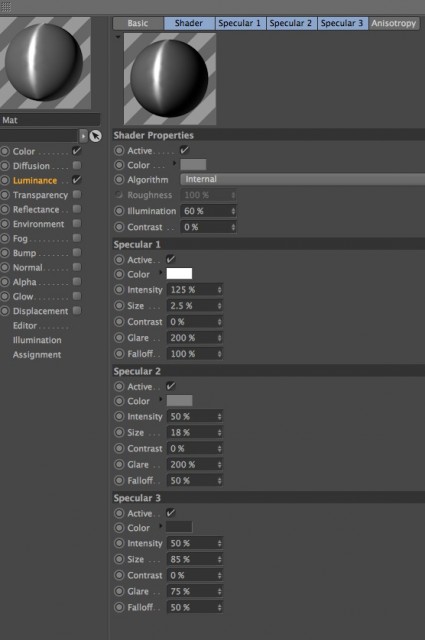
Task: Disable the Color channel checkbox
Action: tap(76, 151)
